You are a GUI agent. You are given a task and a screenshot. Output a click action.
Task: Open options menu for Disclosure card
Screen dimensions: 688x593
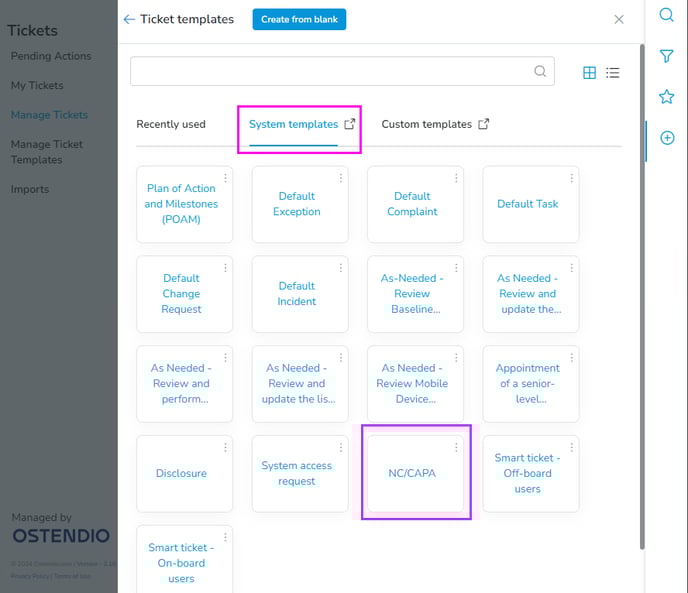click(x=225, y=447)
